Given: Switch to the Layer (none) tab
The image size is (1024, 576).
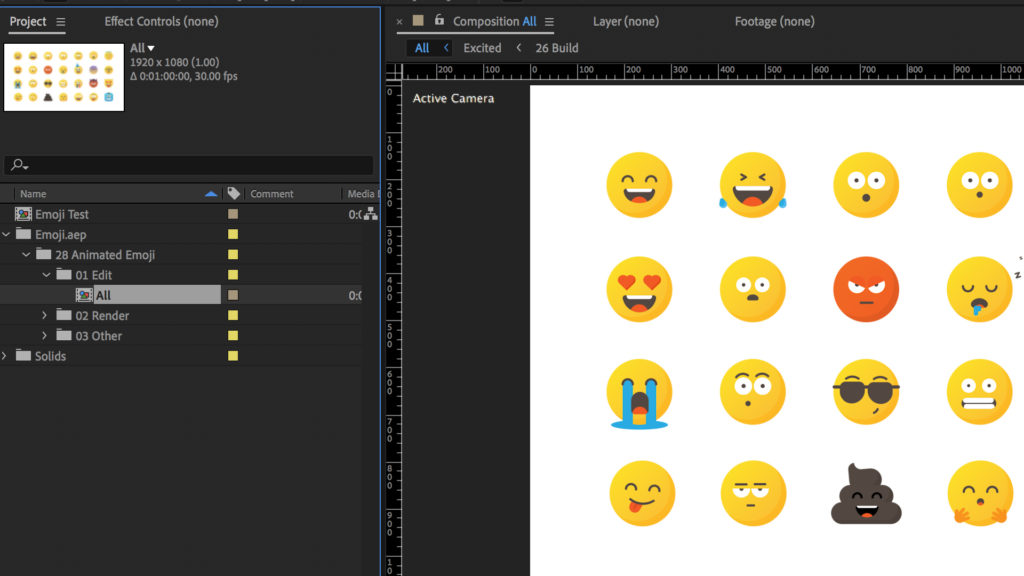Looking at the screenshot, I should 625,21.
